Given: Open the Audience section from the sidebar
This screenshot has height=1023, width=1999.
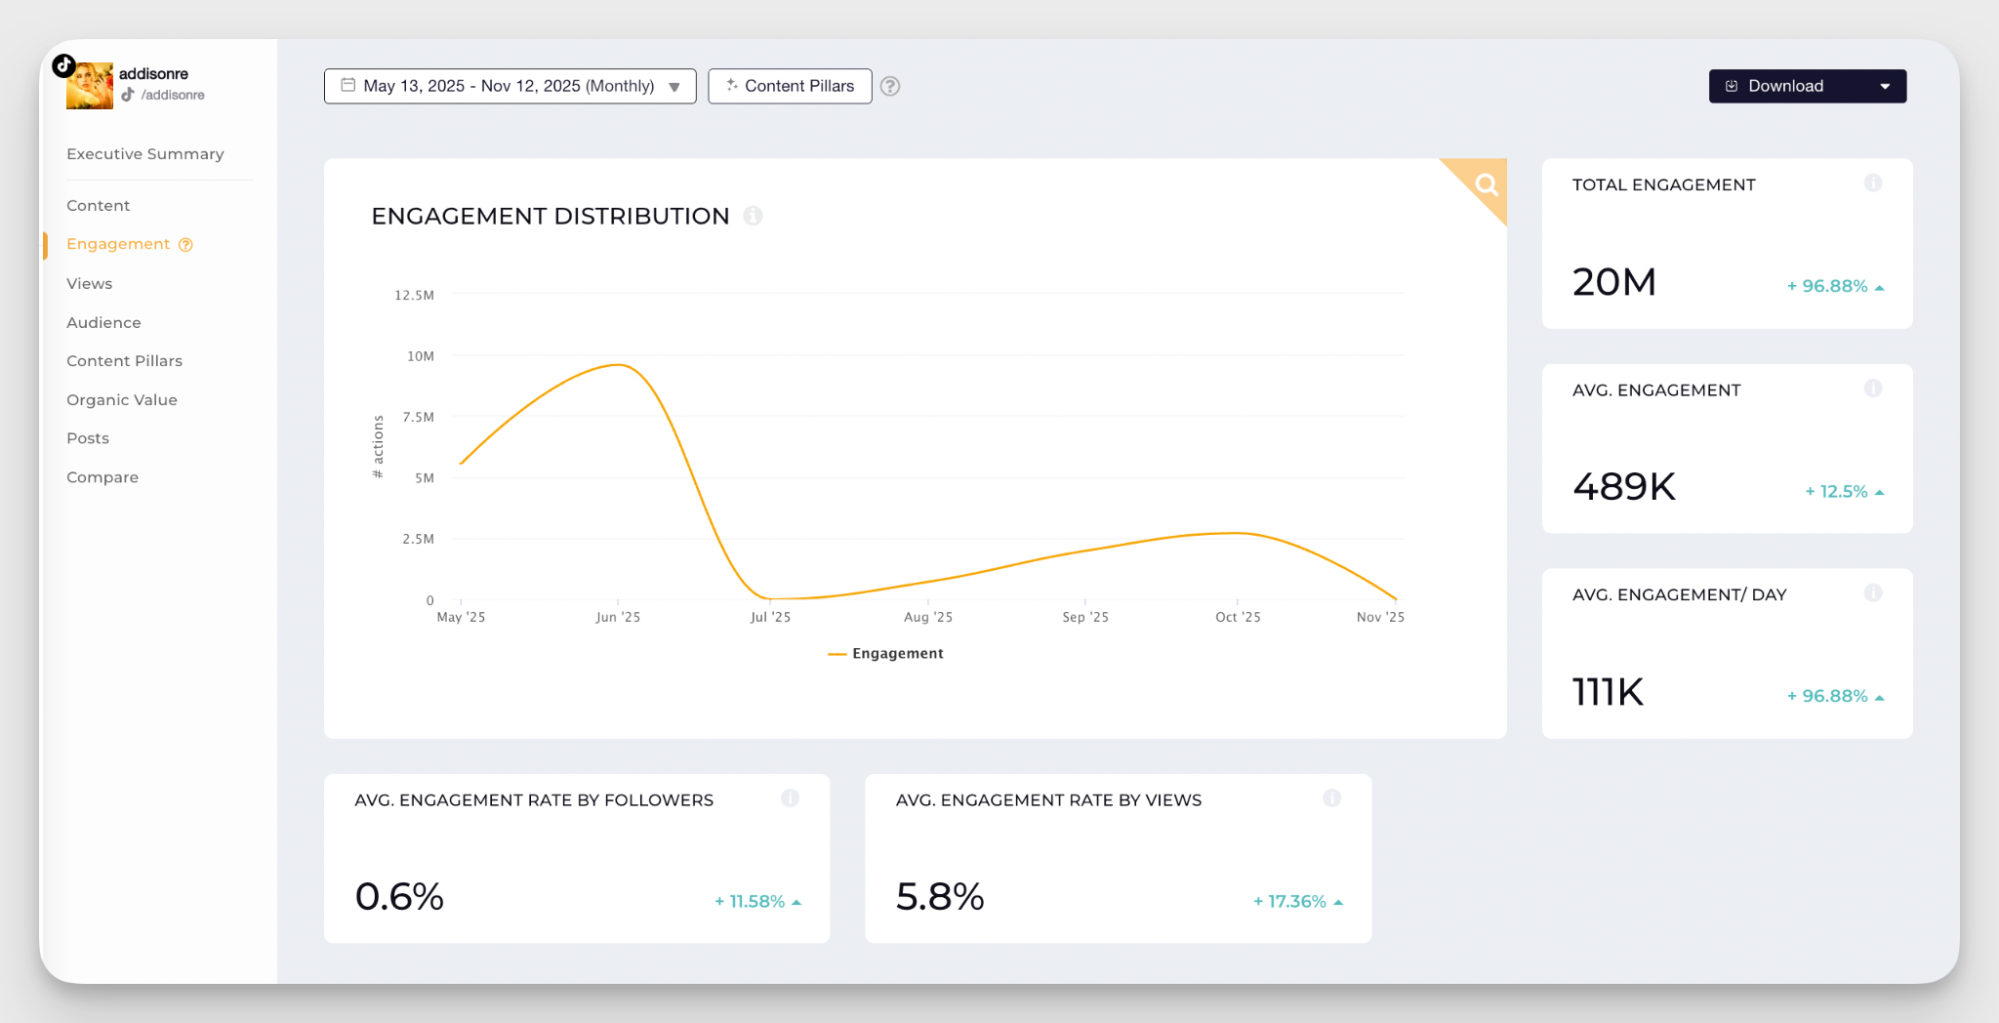Looking at the screenshot, I should [103, 322].
